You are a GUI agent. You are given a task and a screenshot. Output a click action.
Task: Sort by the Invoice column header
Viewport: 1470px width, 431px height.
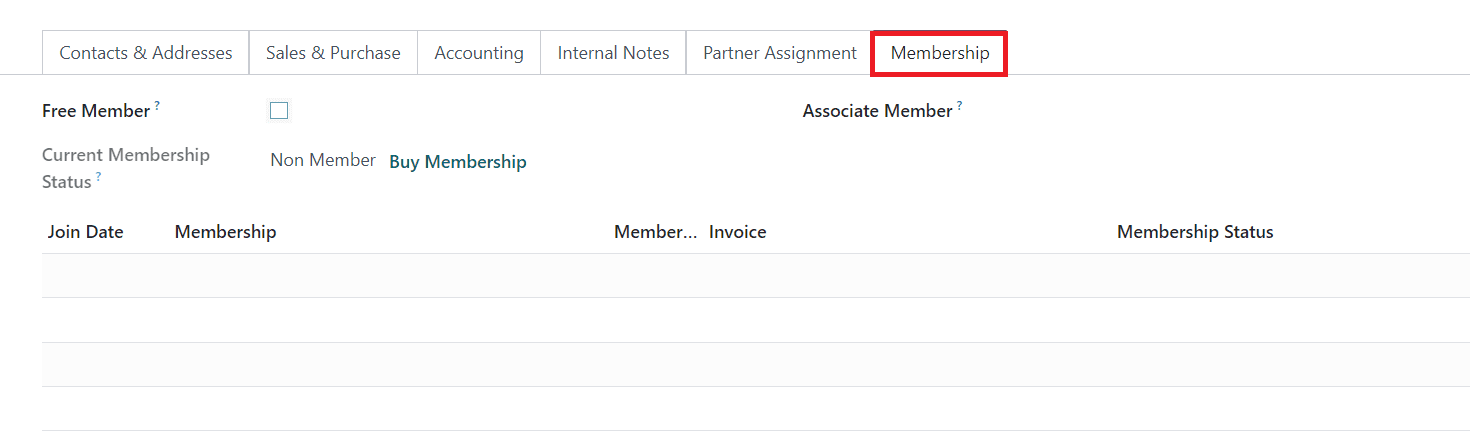[x=738, y=232]
